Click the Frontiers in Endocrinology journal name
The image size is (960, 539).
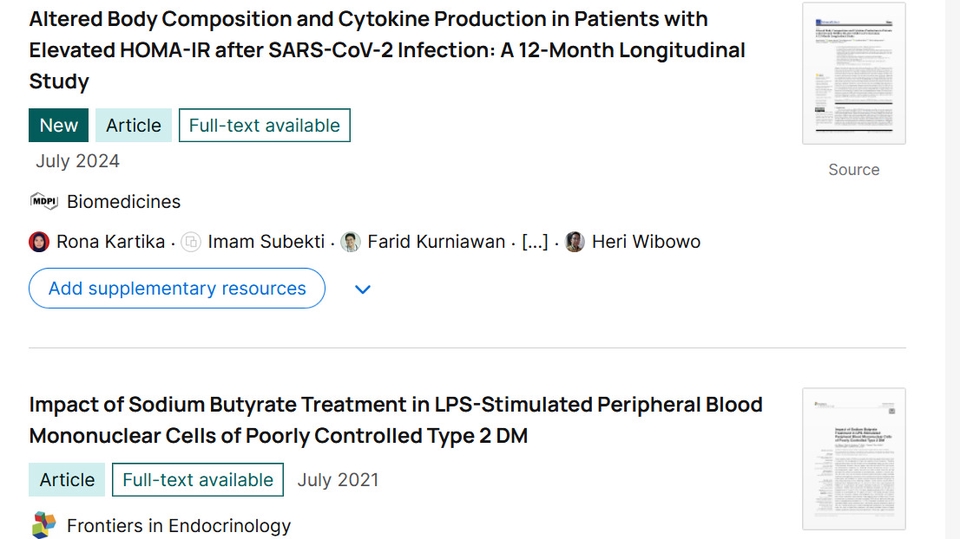[179, 526]
